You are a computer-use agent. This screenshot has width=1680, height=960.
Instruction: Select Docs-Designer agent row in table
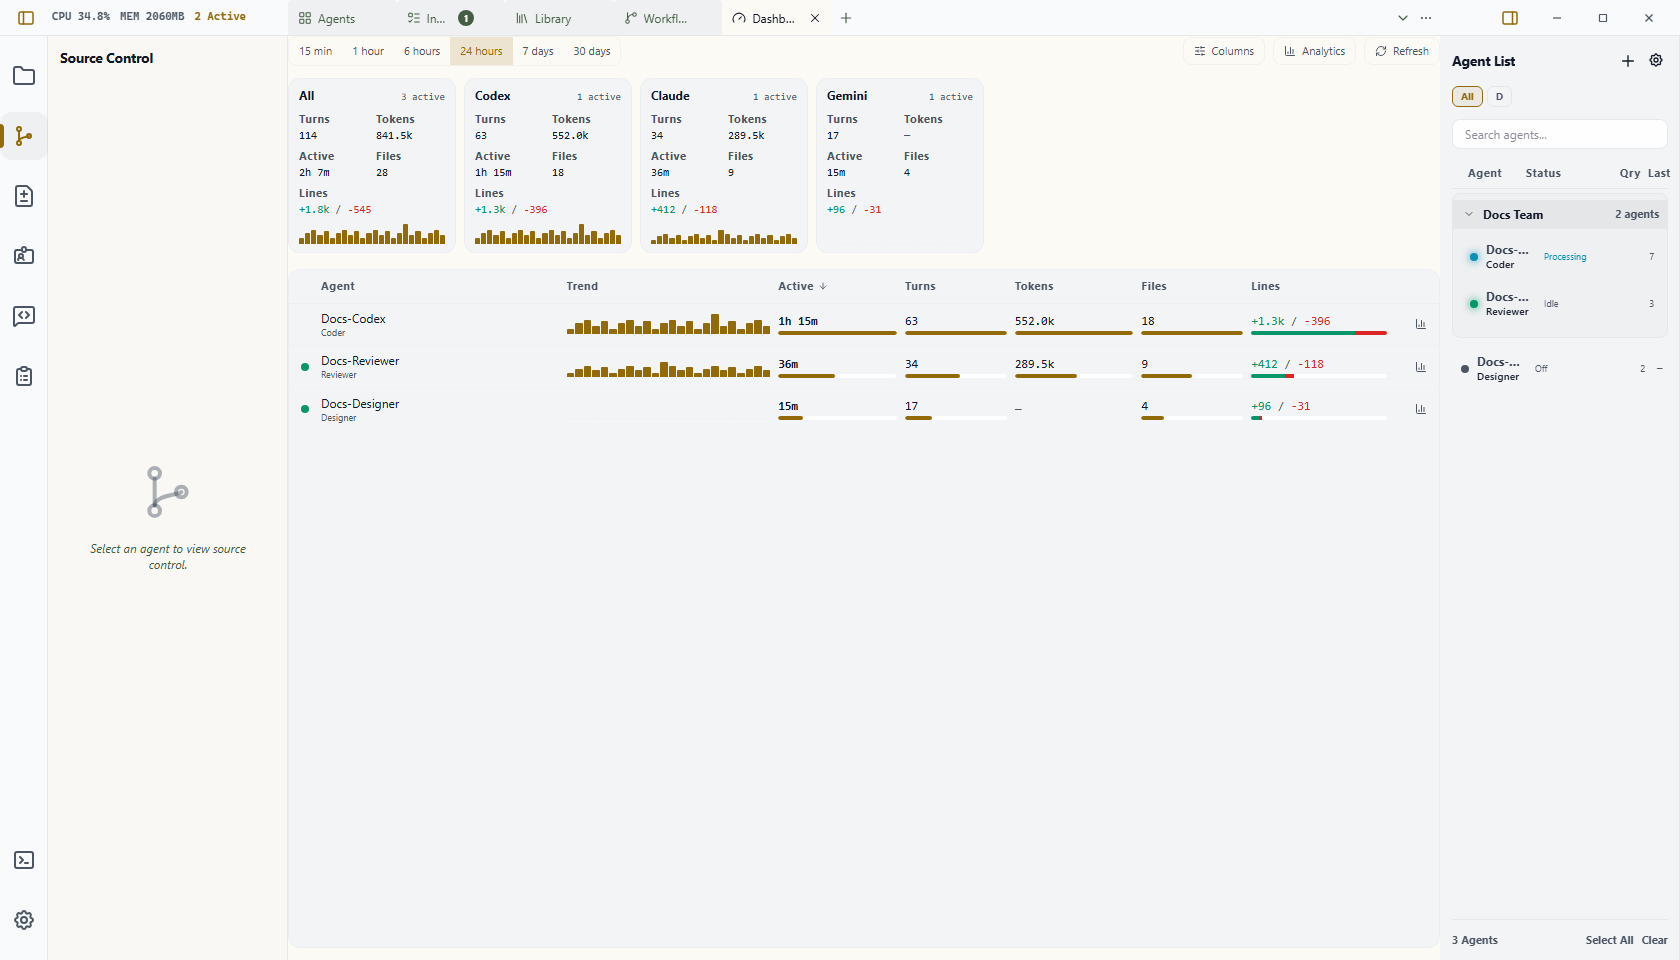point(864,409)
